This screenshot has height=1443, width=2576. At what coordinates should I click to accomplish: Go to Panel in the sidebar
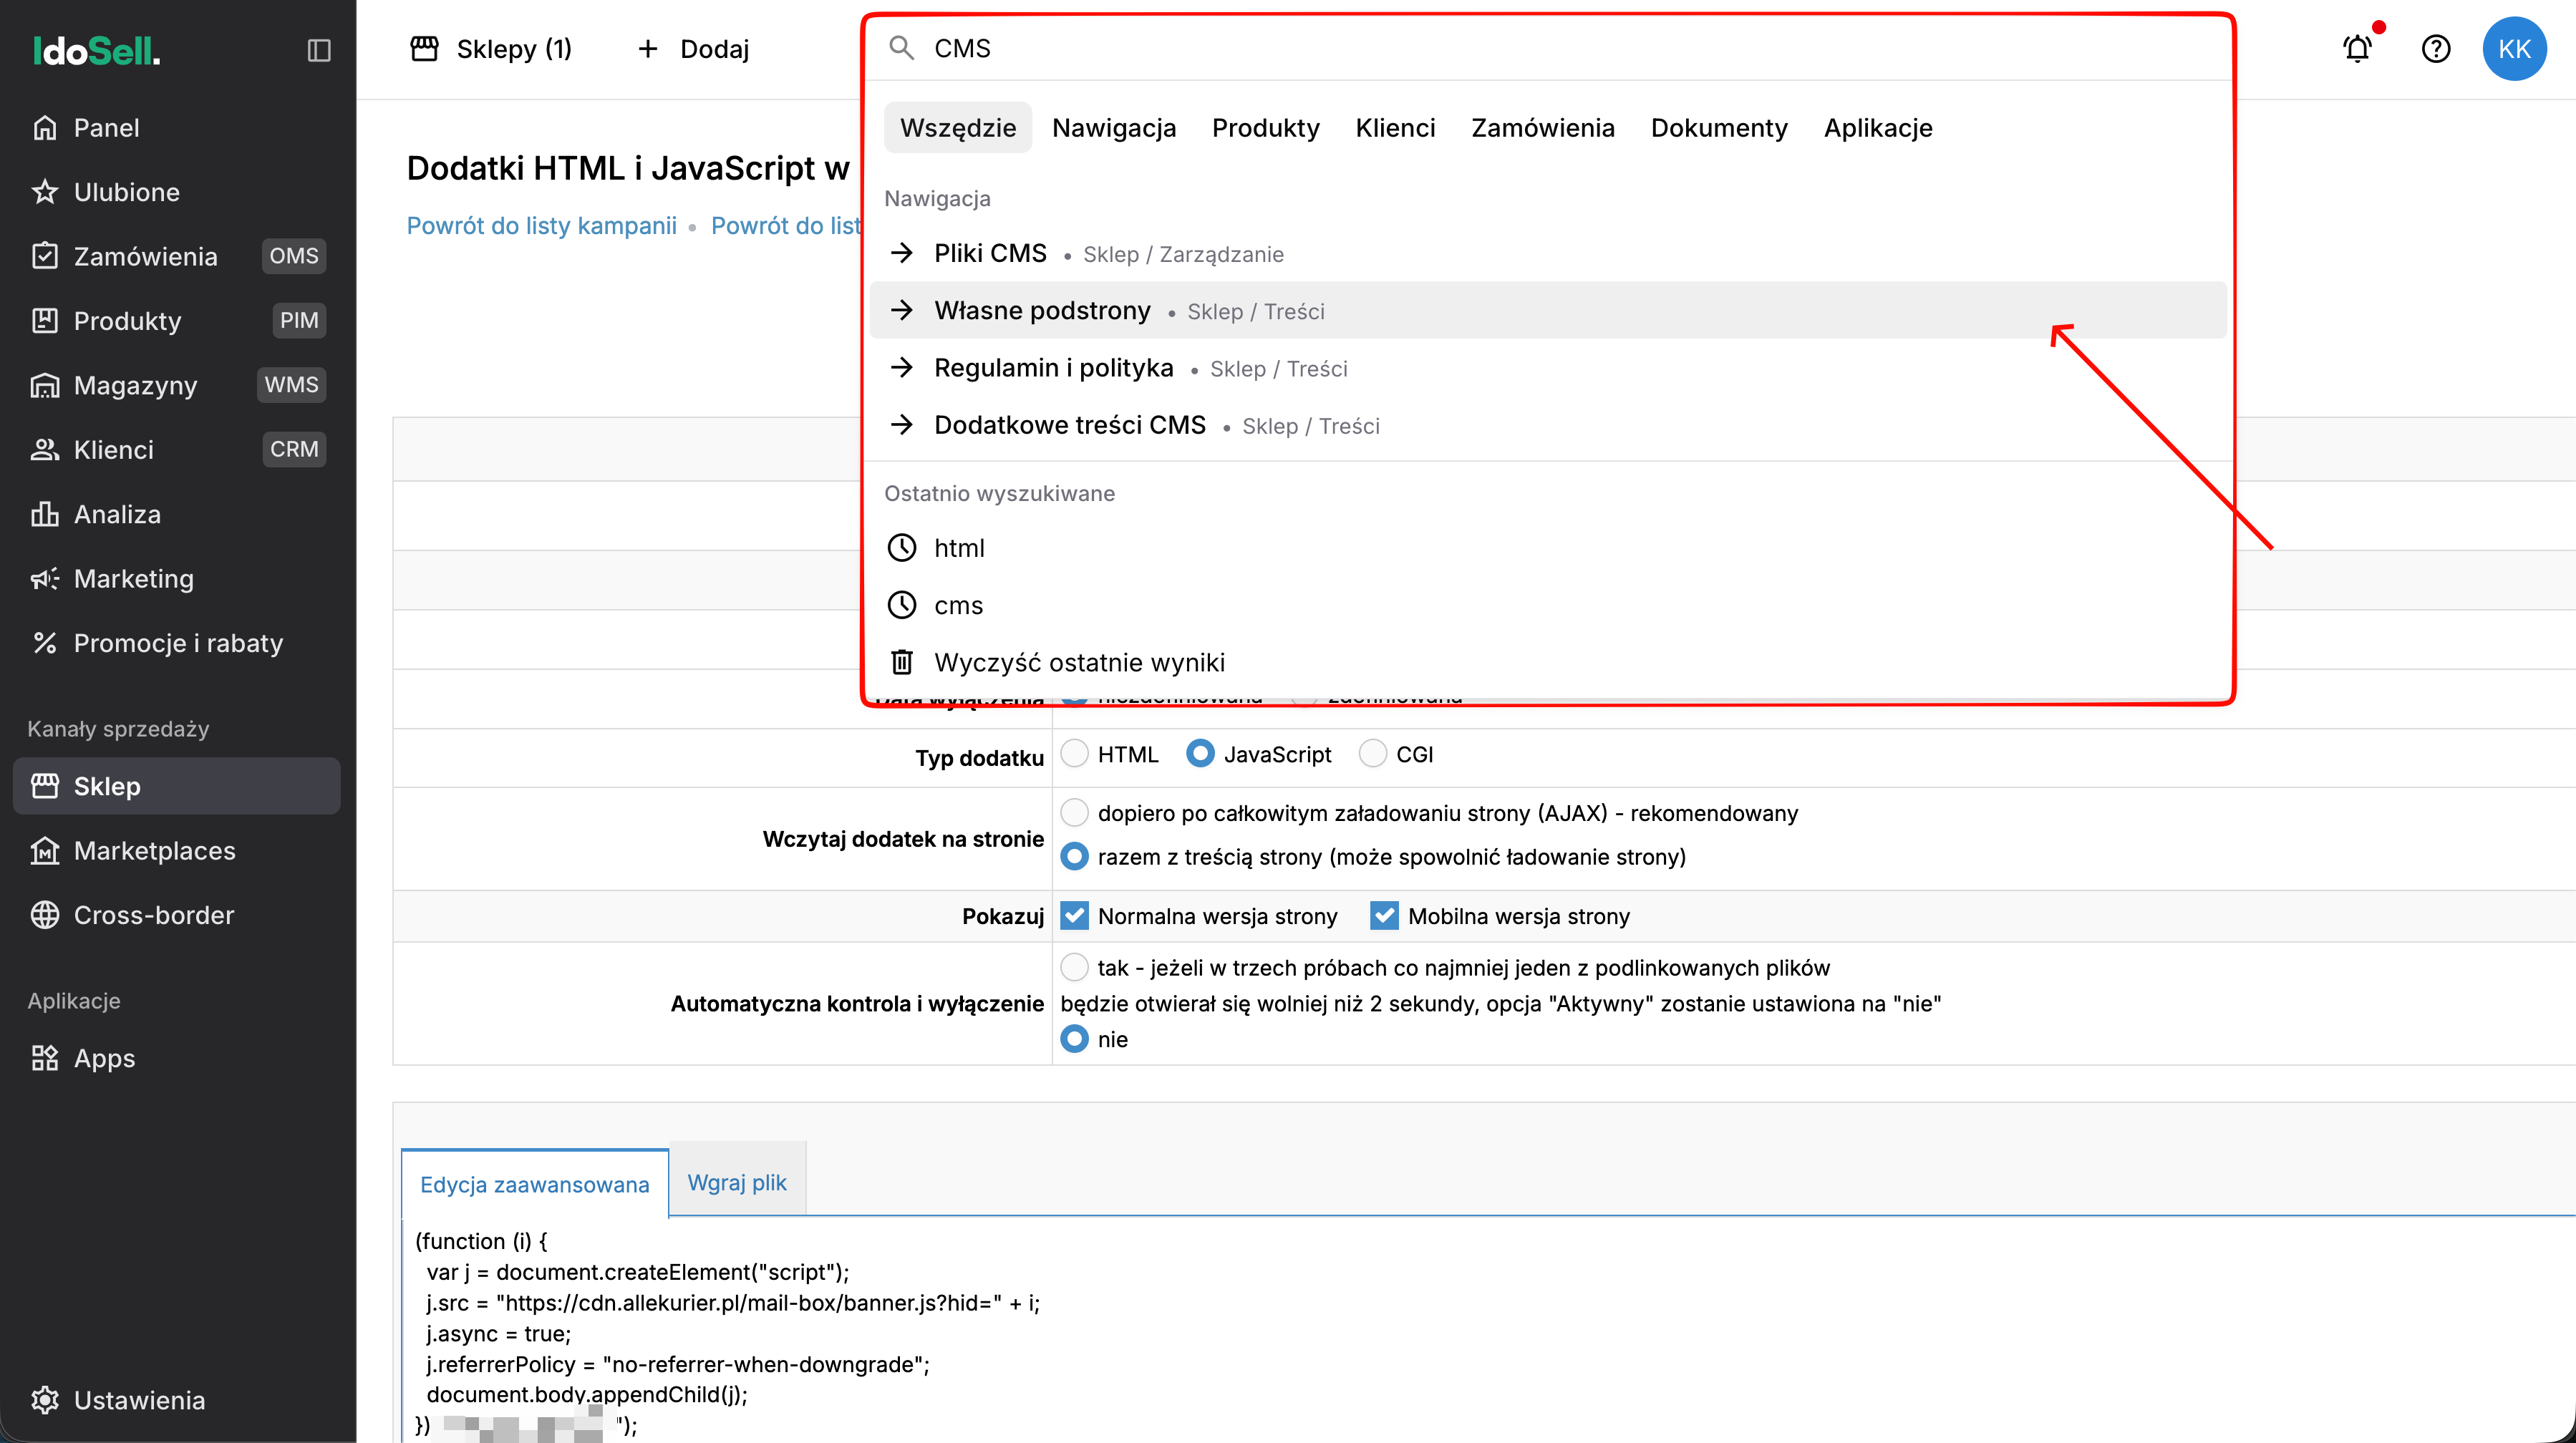click(177, 128)
